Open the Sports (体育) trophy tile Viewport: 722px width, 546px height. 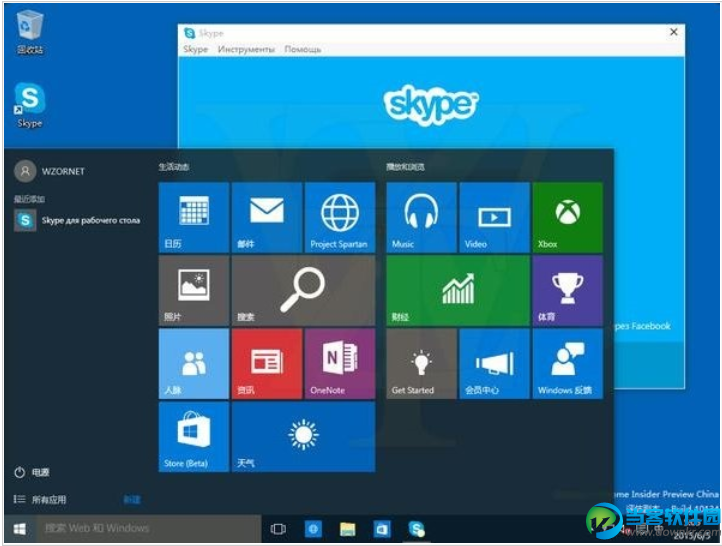click(x=568, y=290)
